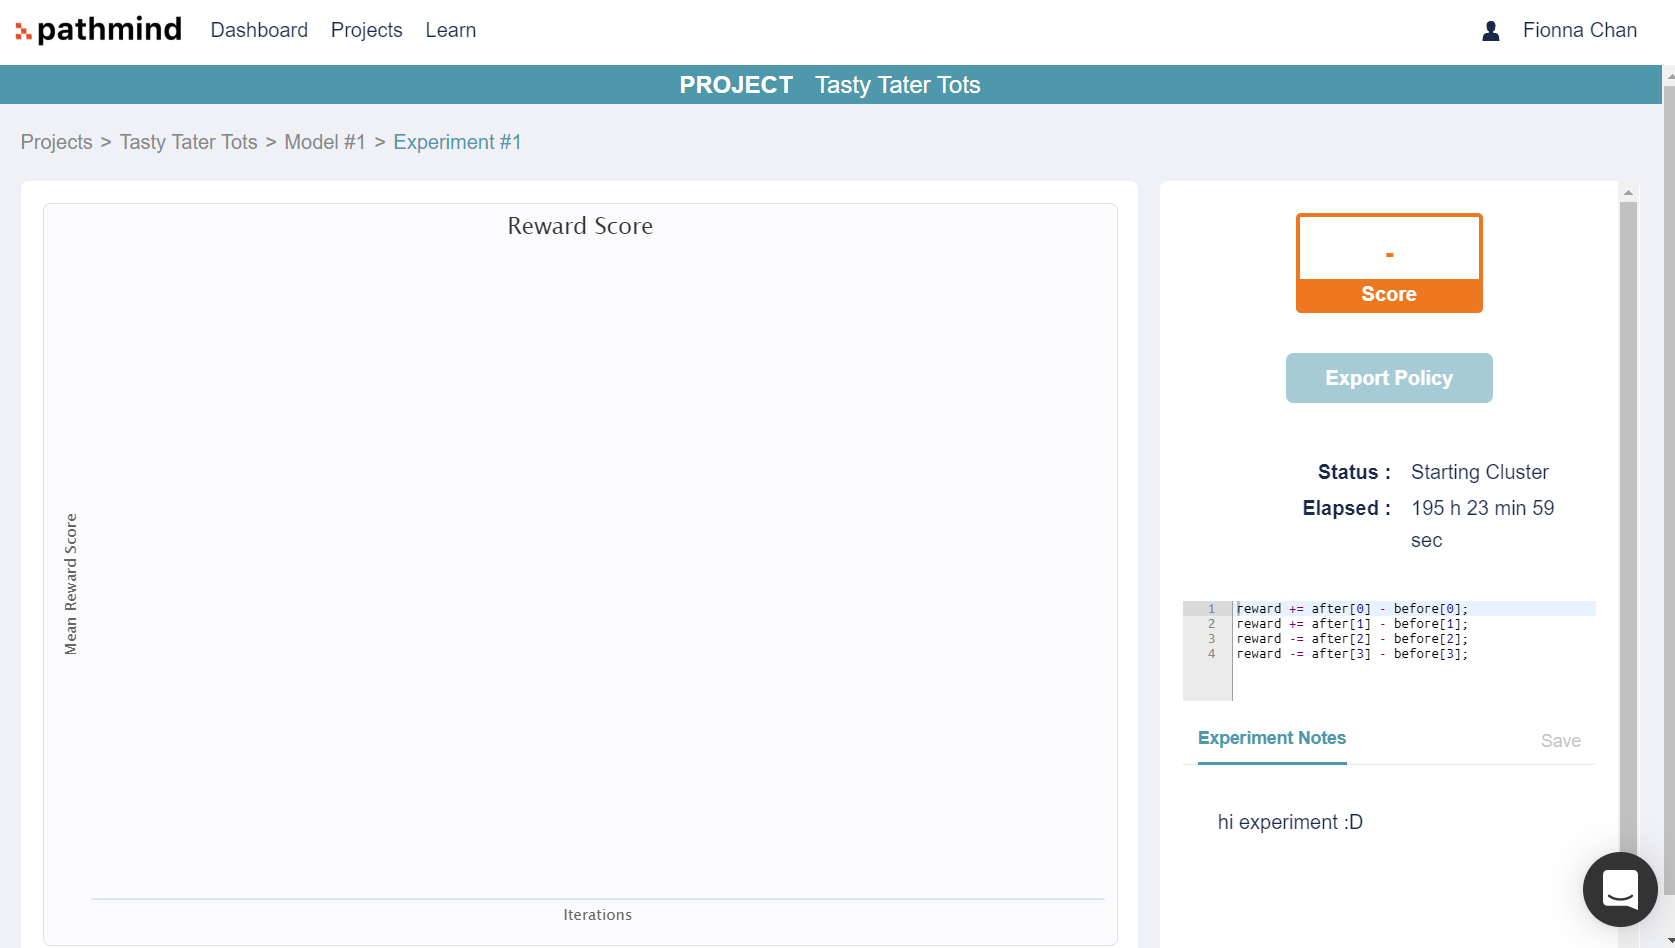Viewport: 1675px width, 948px height.
Task: Click the Projects breadcrumb link
Action: (x=56, y=142)
